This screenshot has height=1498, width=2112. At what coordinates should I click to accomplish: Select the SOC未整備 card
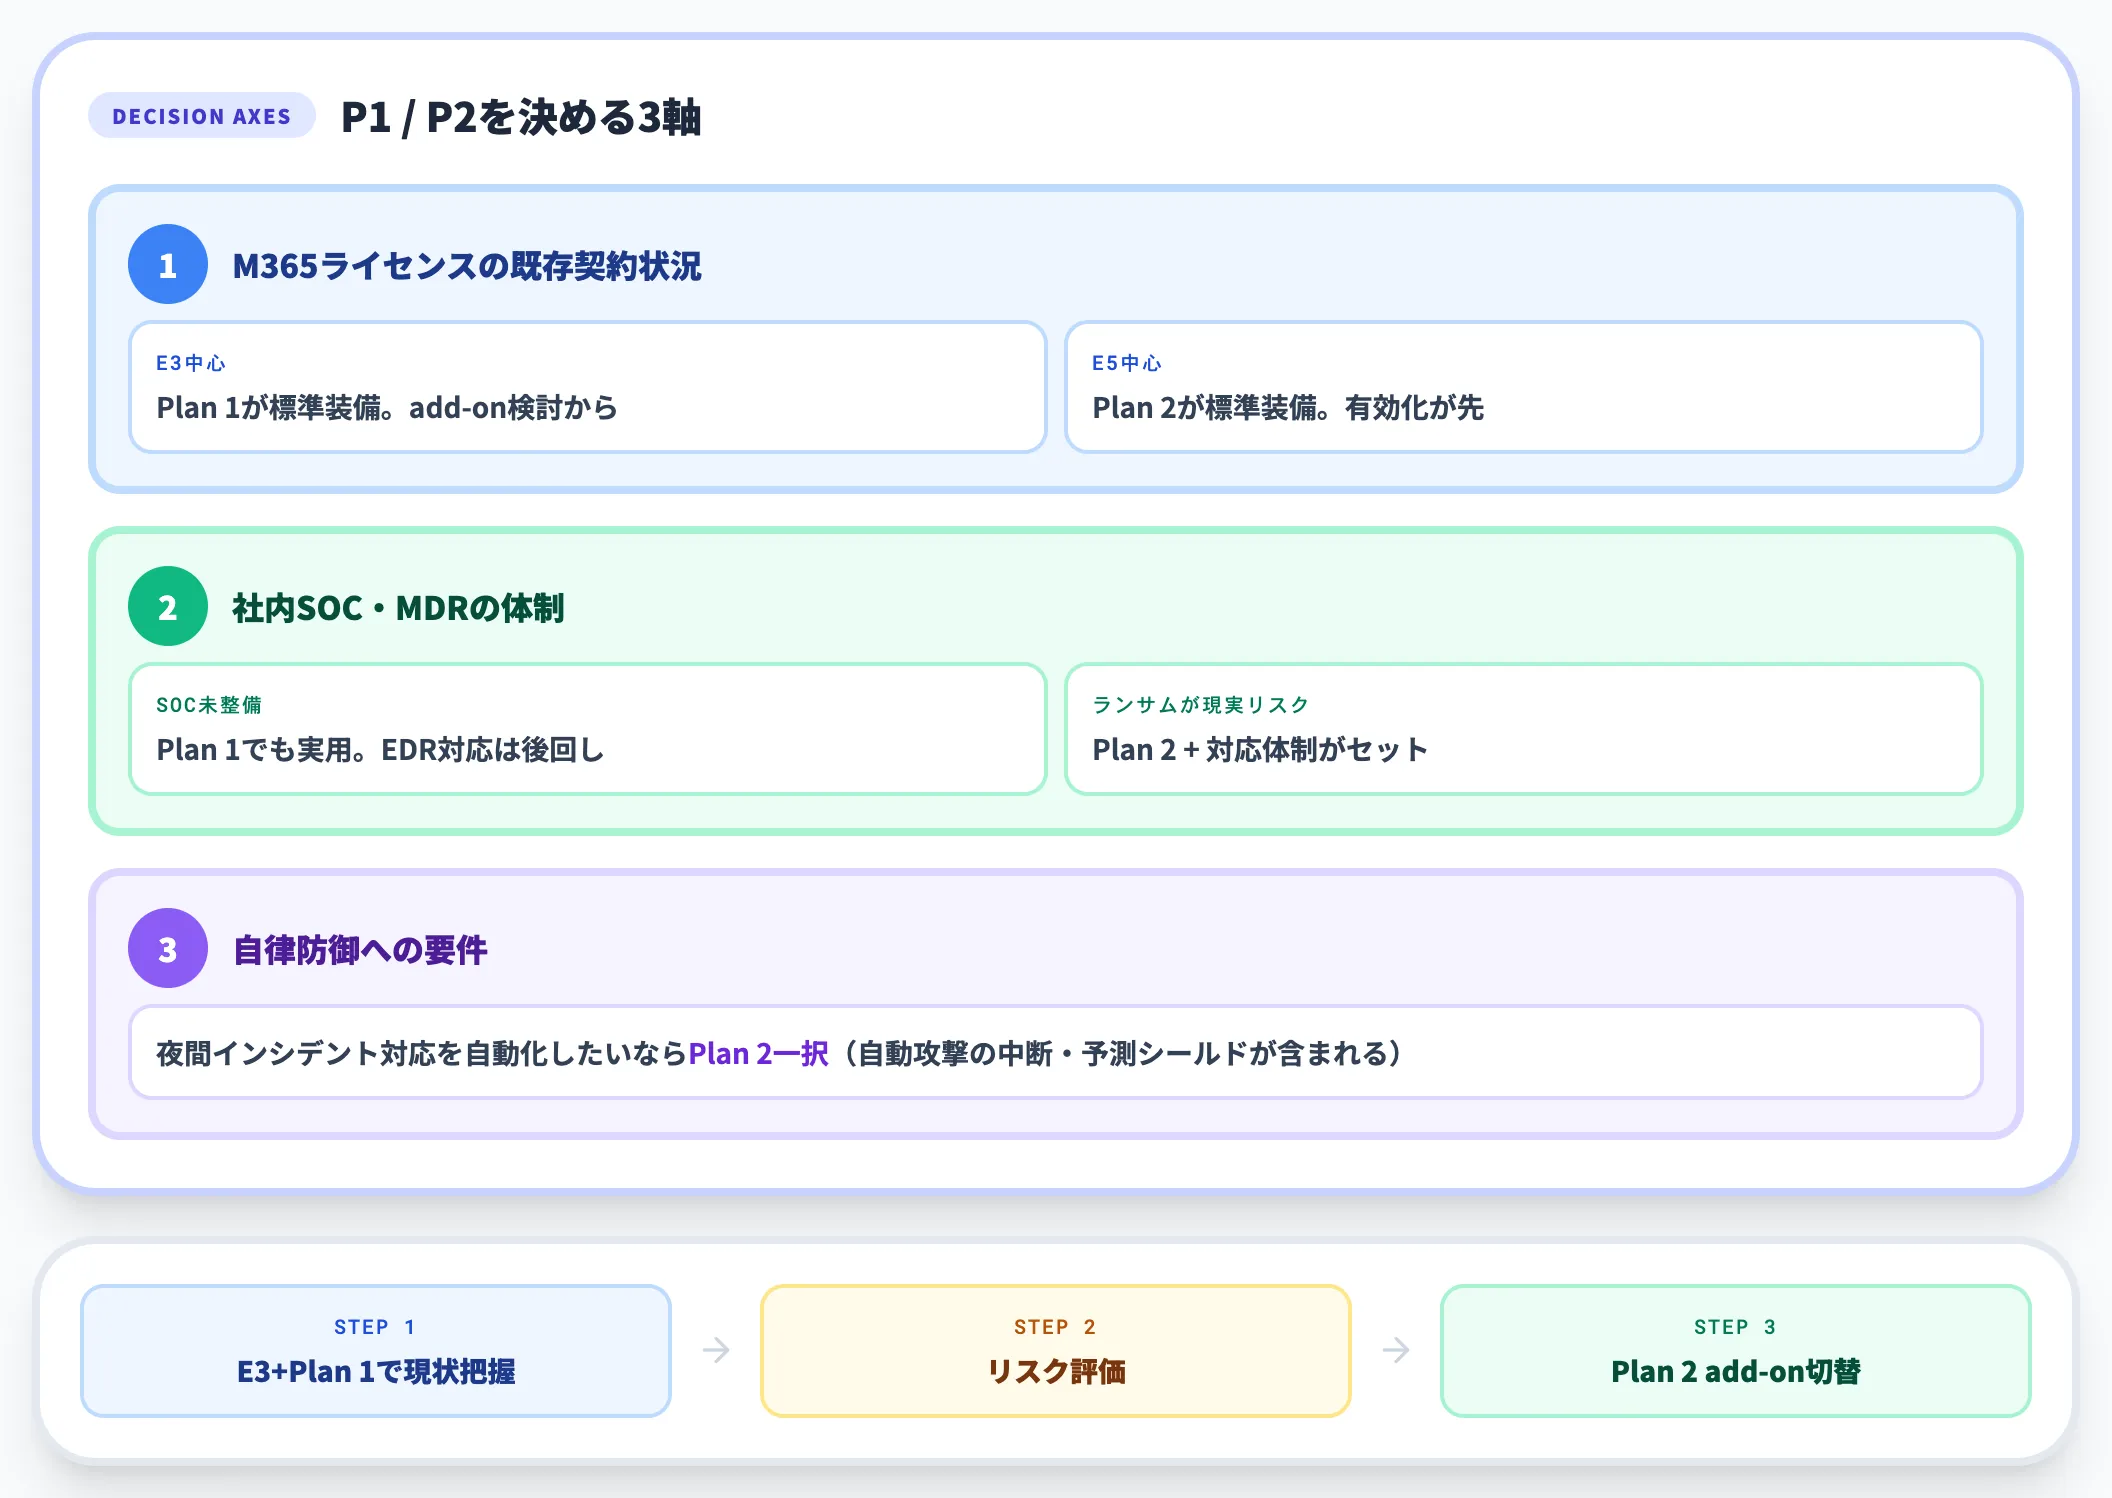pos(588,729)
